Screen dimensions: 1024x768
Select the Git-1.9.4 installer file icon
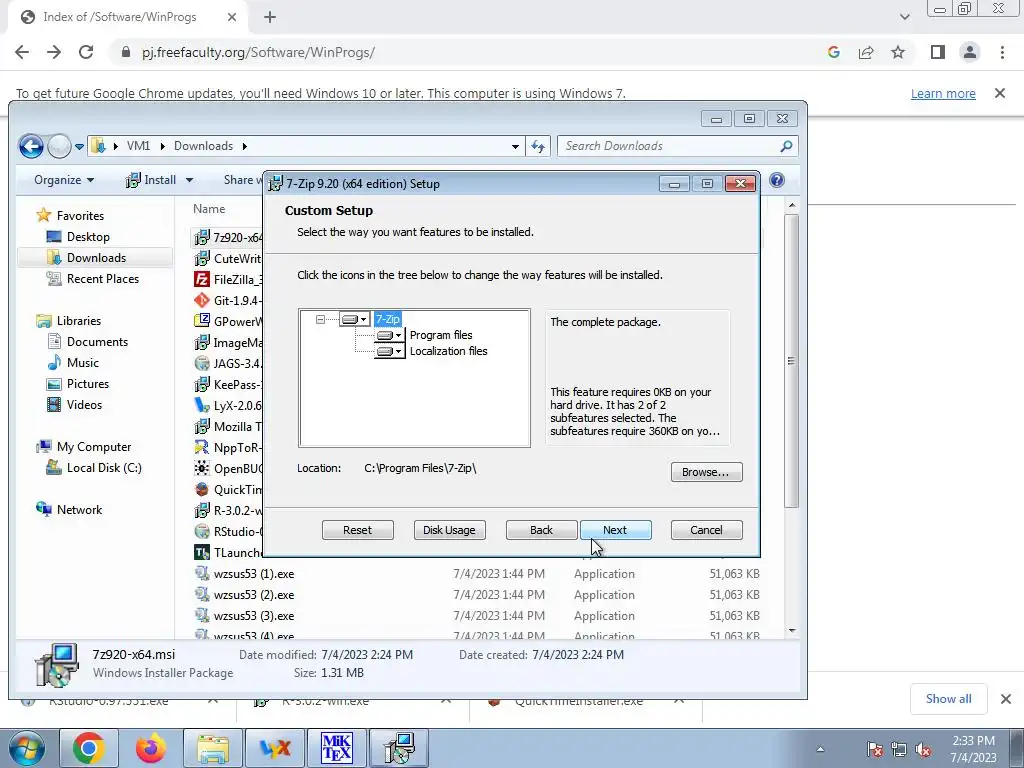(202, 300)
